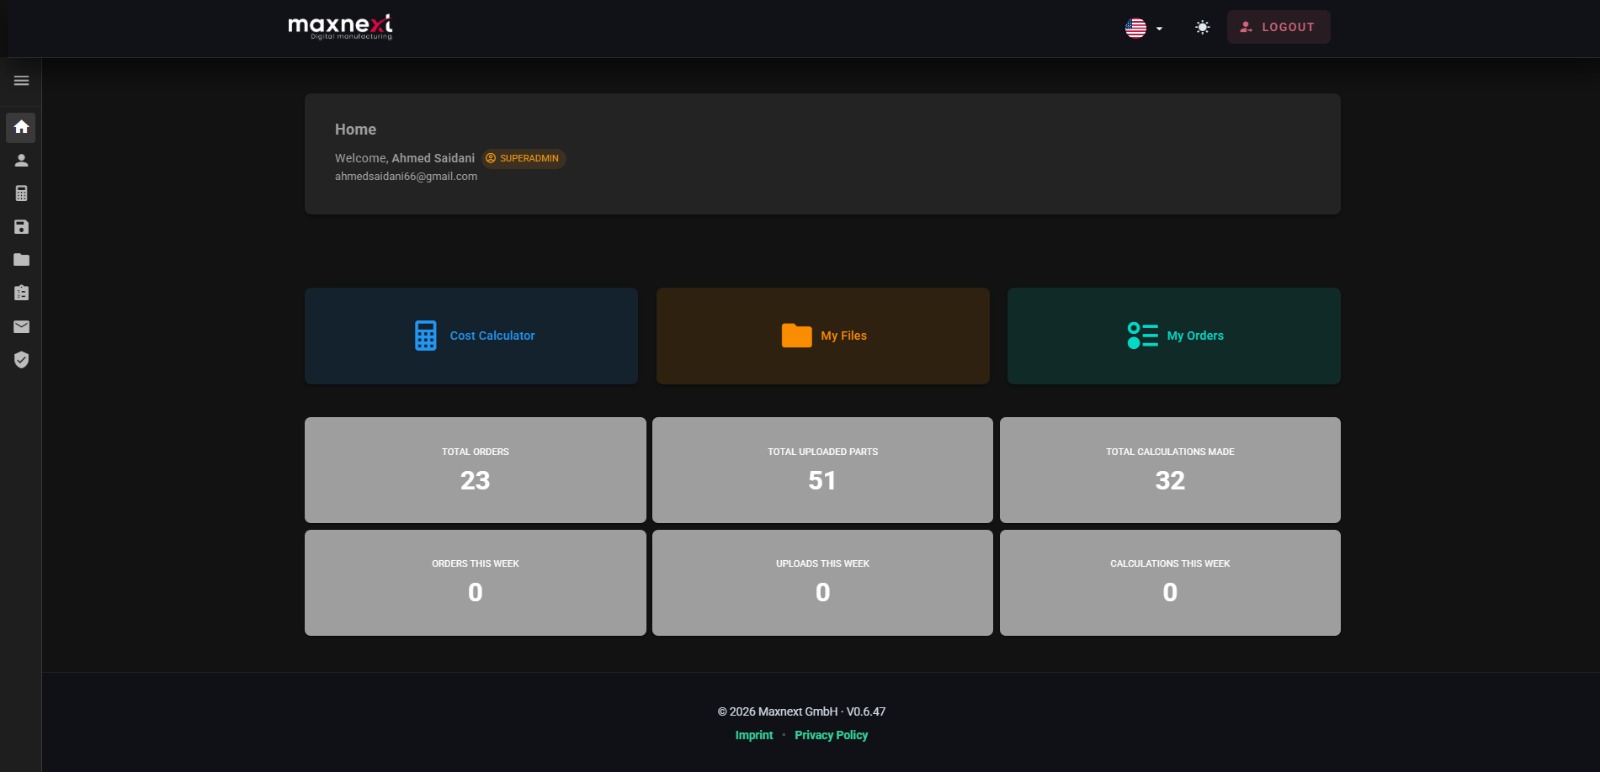Click the clipboard orders icon in sidebar

21,293
